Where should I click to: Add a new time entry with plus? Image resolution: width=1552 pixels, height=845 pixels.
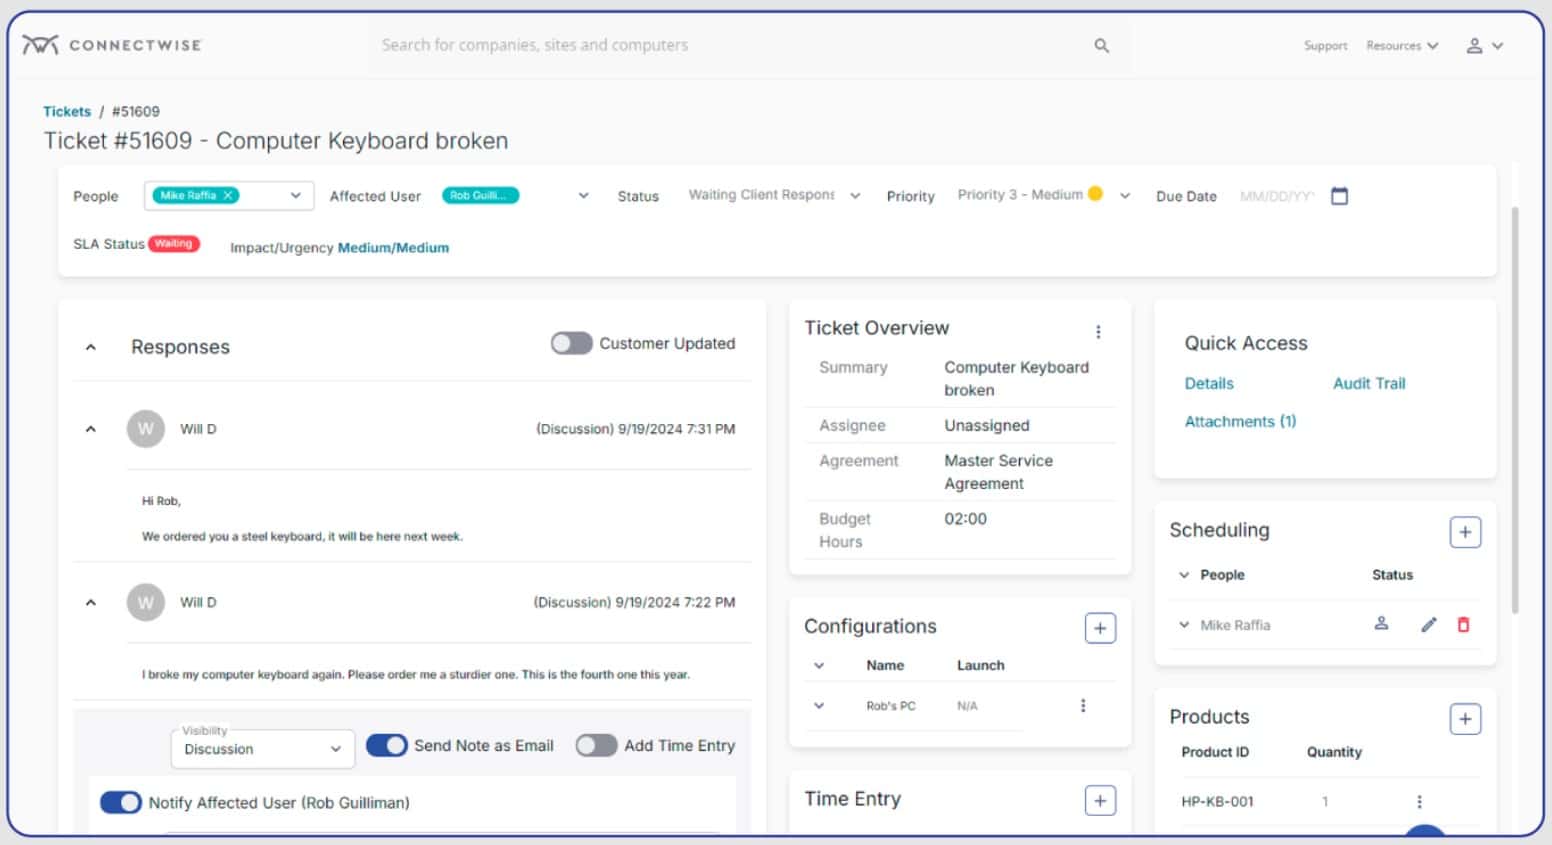coord(1100,800)
